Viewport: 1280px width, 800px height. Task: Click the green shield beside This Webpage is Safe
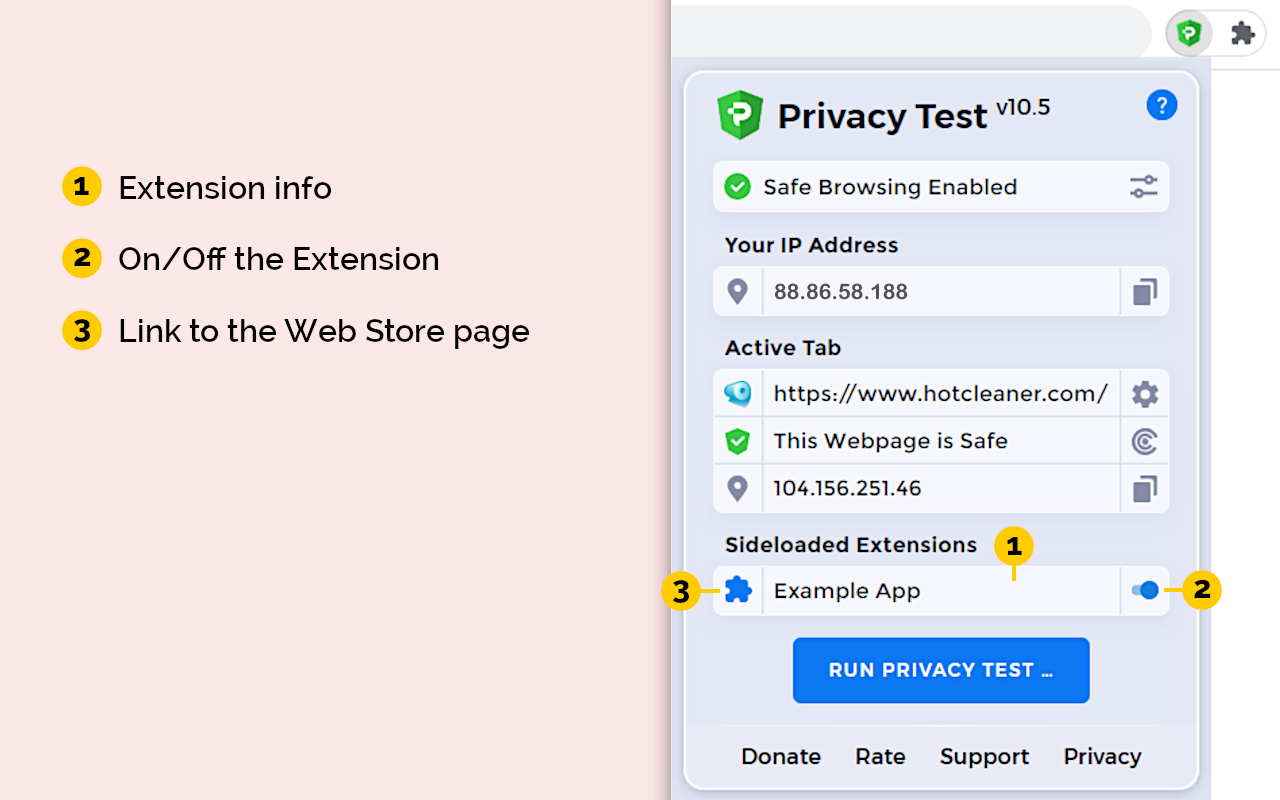[737, 441]
